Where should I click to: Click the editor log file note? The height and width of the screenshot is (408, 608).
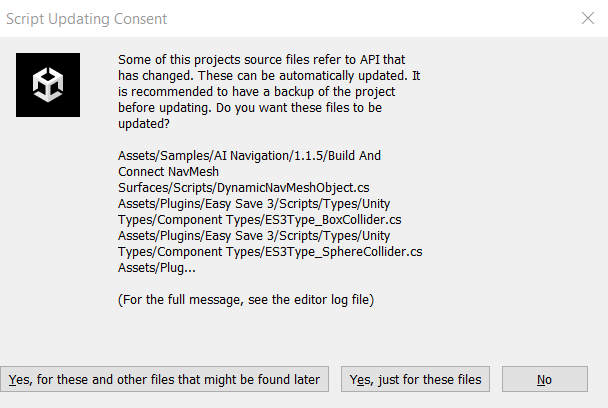click(243, 299)
